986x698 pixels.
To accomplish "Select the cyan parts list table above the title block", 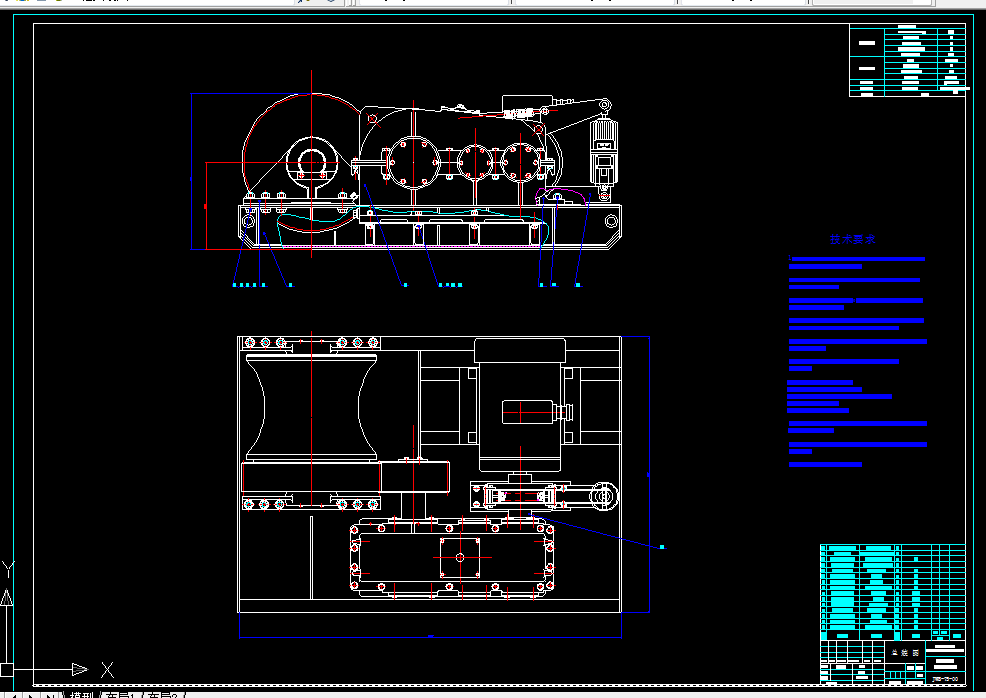I will [x=893, y=592].
